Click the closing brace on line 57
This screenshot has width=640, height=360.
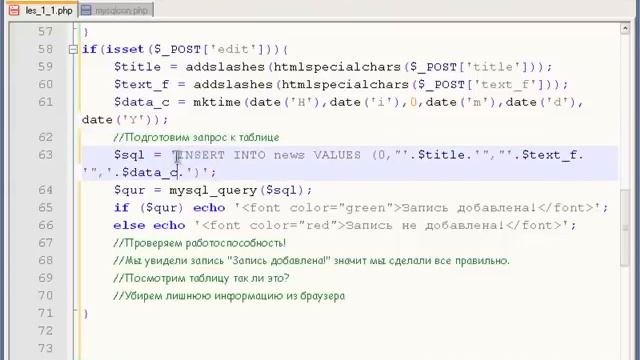click(x=85, y=32)
